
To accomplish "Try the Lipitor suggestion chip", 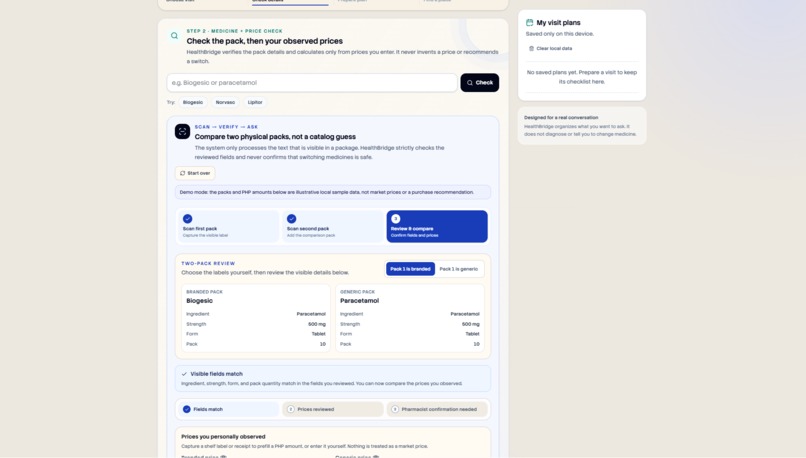I will click(255, 102).
